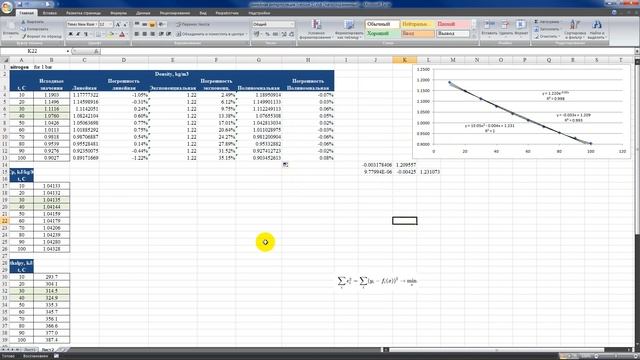Switch to the Данные ribbon tab
640x360 pixels.
[143, 13]
